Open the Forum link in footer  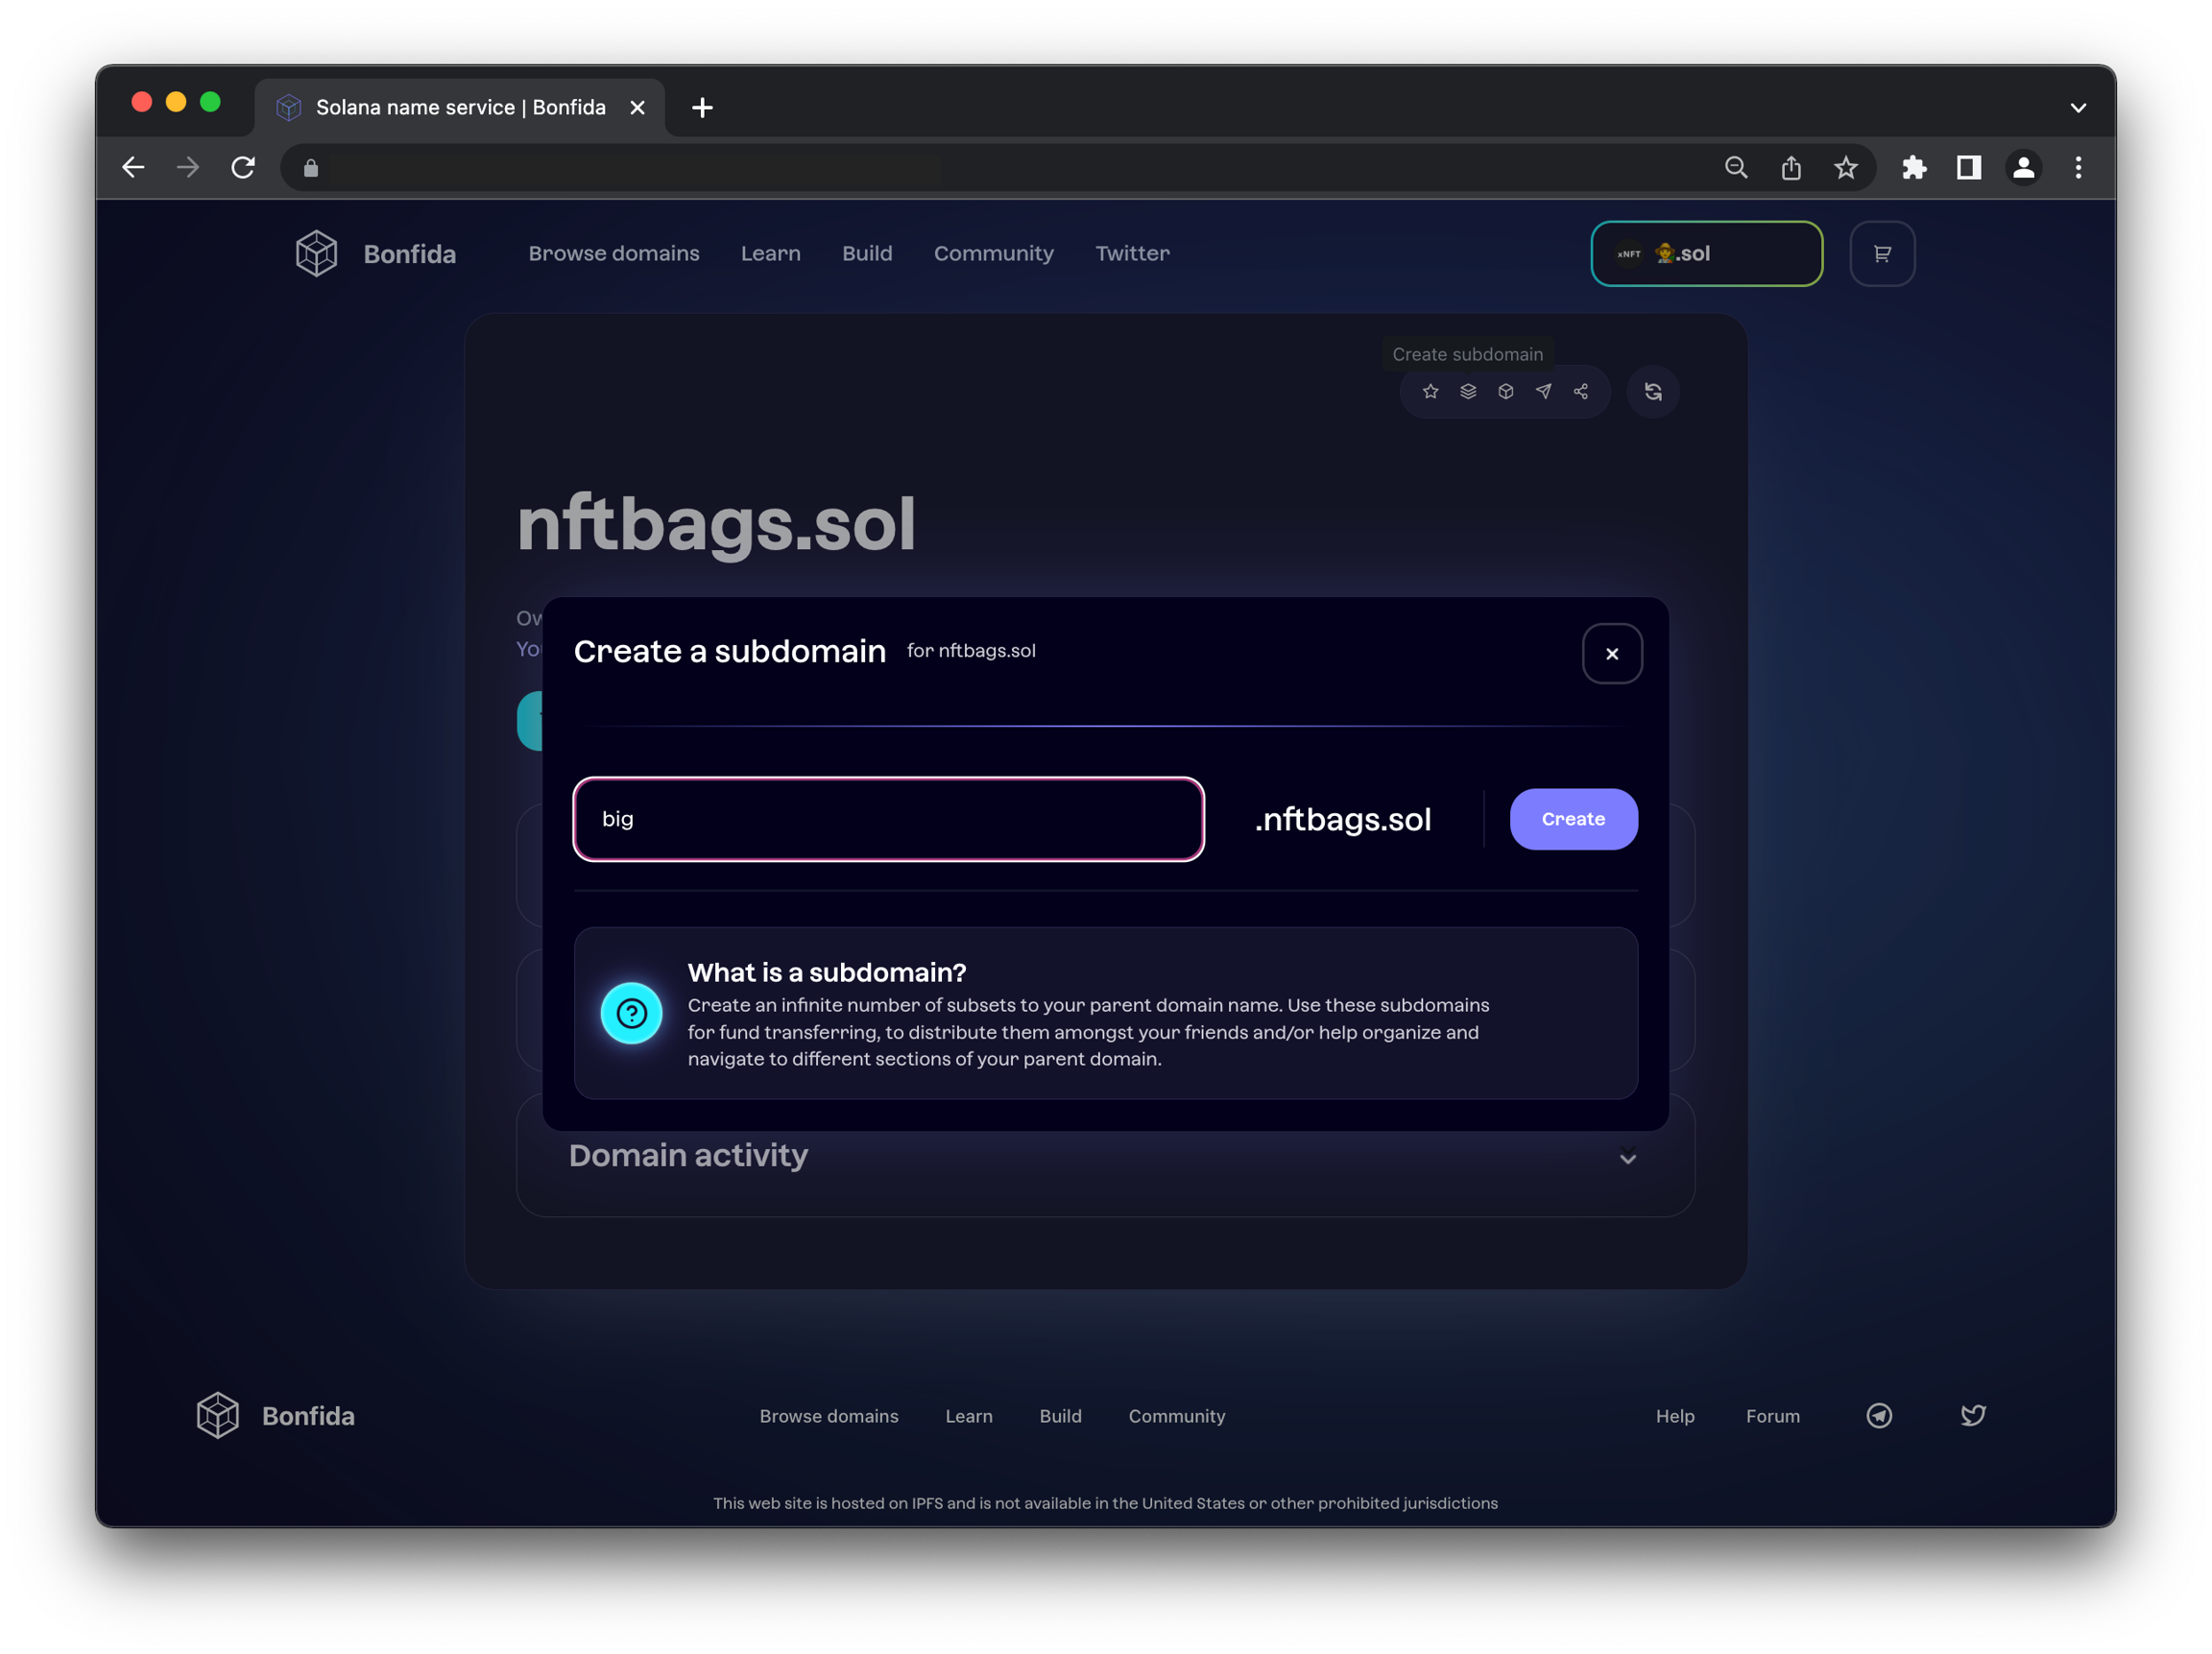pyautogui.click(x=1772, y=1416)
